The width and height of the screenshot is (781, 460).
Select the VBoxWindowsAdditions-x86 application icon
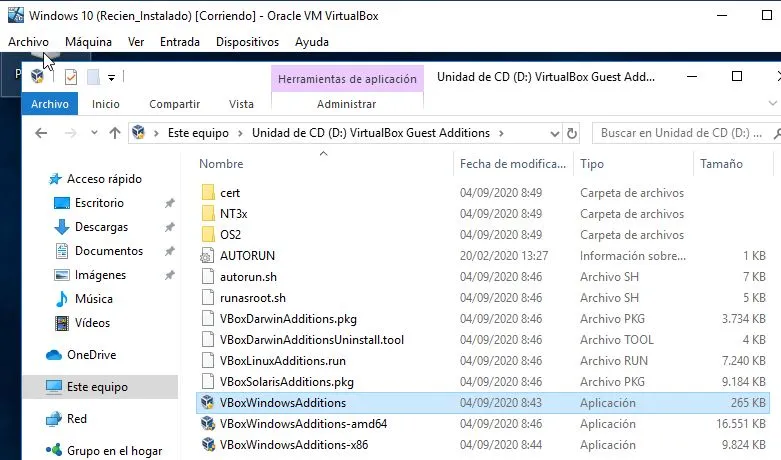[207, 444]
